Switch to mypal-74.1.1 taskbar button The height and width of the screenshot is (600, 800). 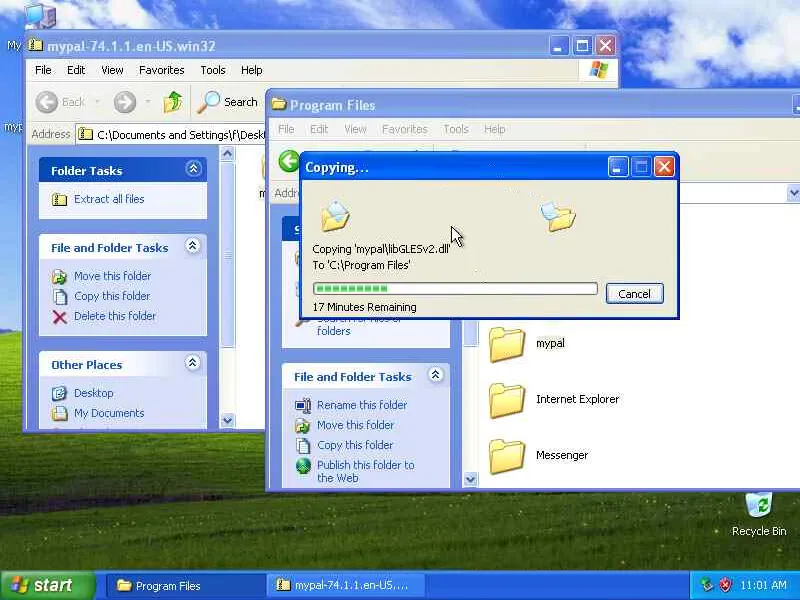pyautogui.click(x=345, y=586)
